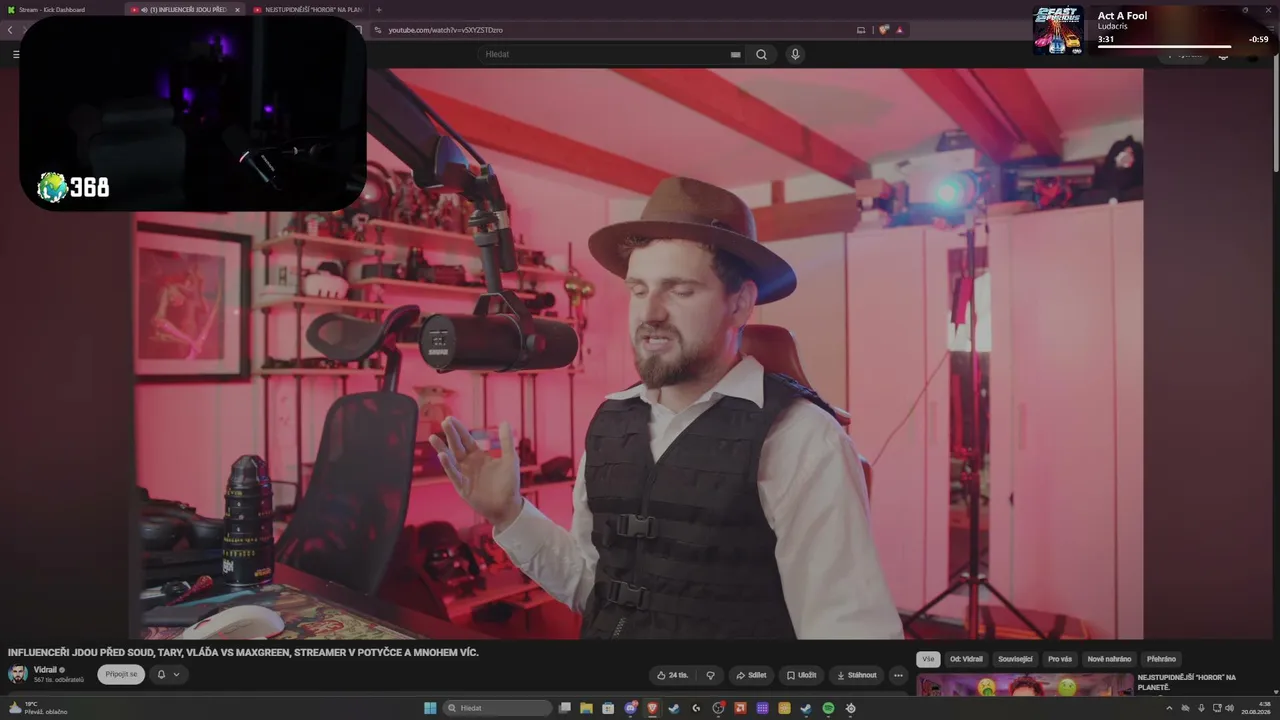Open Discord from the taskbar
Viewport: 1280px width, 720px height.
click(x=631, y=708)
